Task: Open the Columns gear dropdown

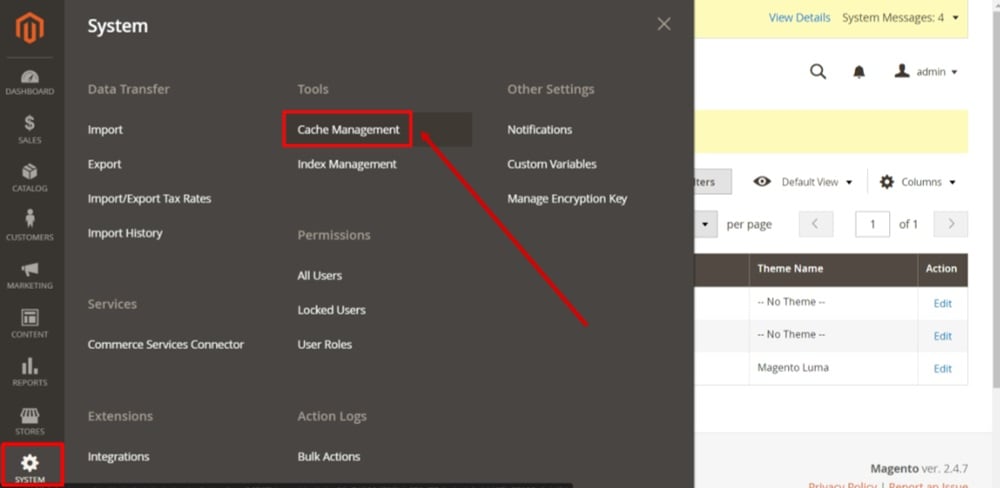Action: [918, 182]
